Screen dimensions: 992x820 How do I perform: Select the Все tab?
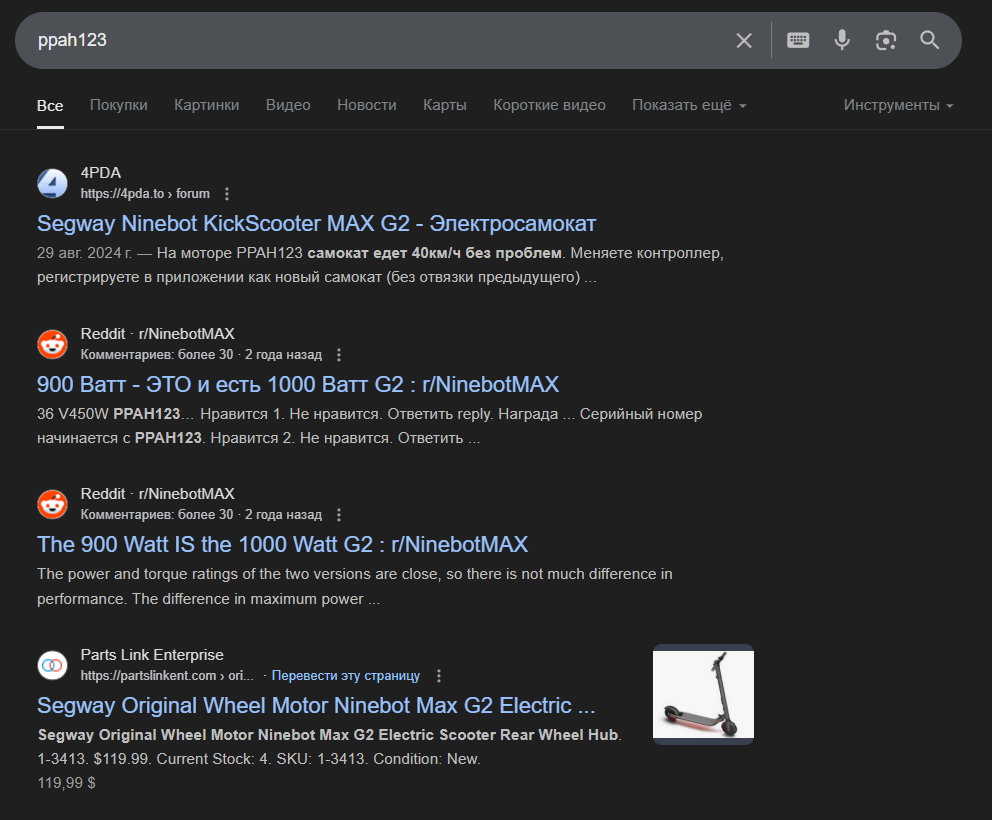coord(50,106)
